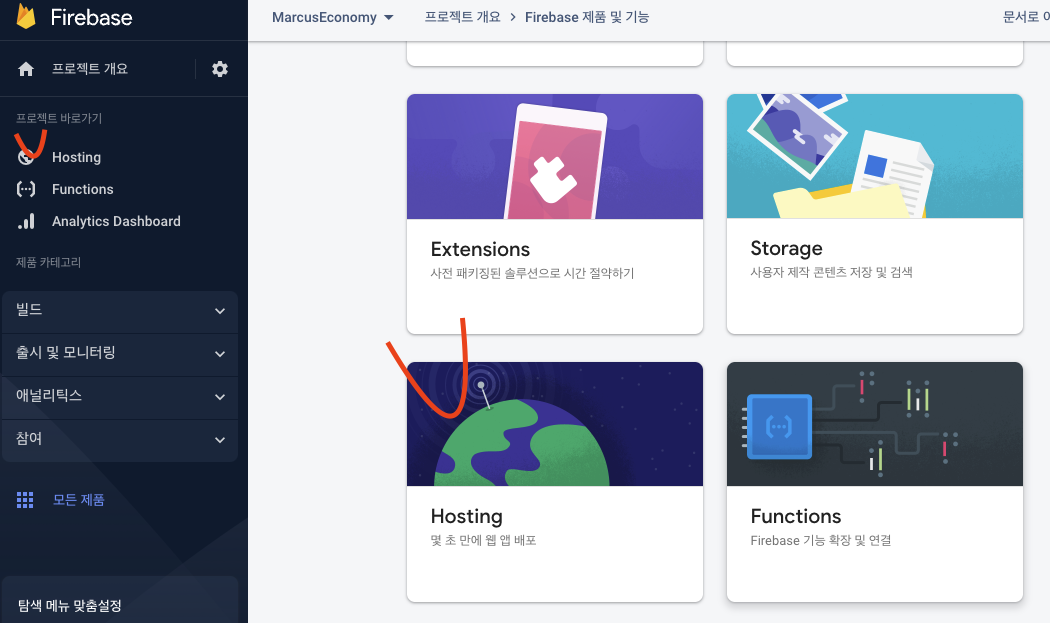Open Functions shortcut in sidebar

(82, 190)
